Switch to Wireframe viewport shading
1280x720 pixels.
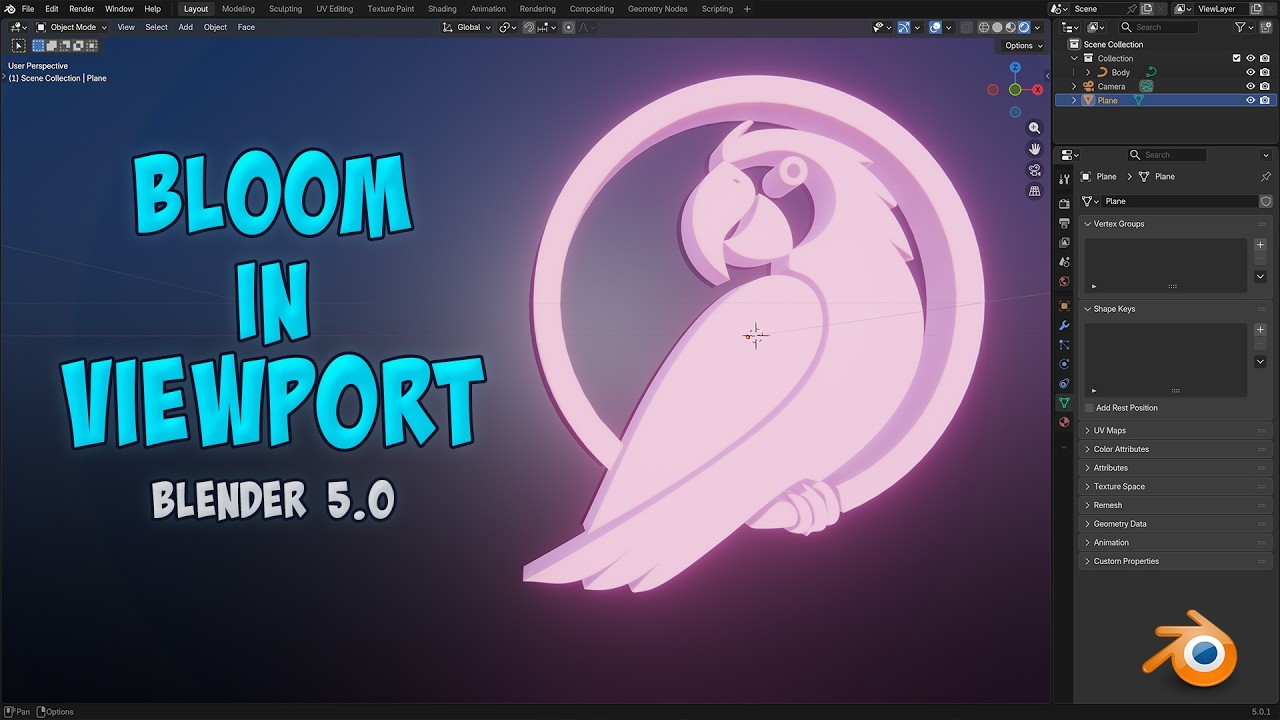coord(984,27)
